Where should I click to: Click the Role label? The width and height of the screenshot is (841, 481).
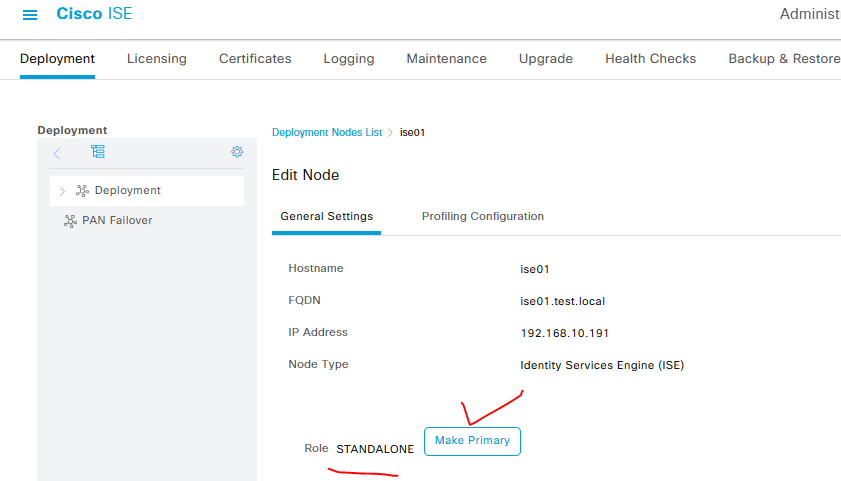(316, 448)
